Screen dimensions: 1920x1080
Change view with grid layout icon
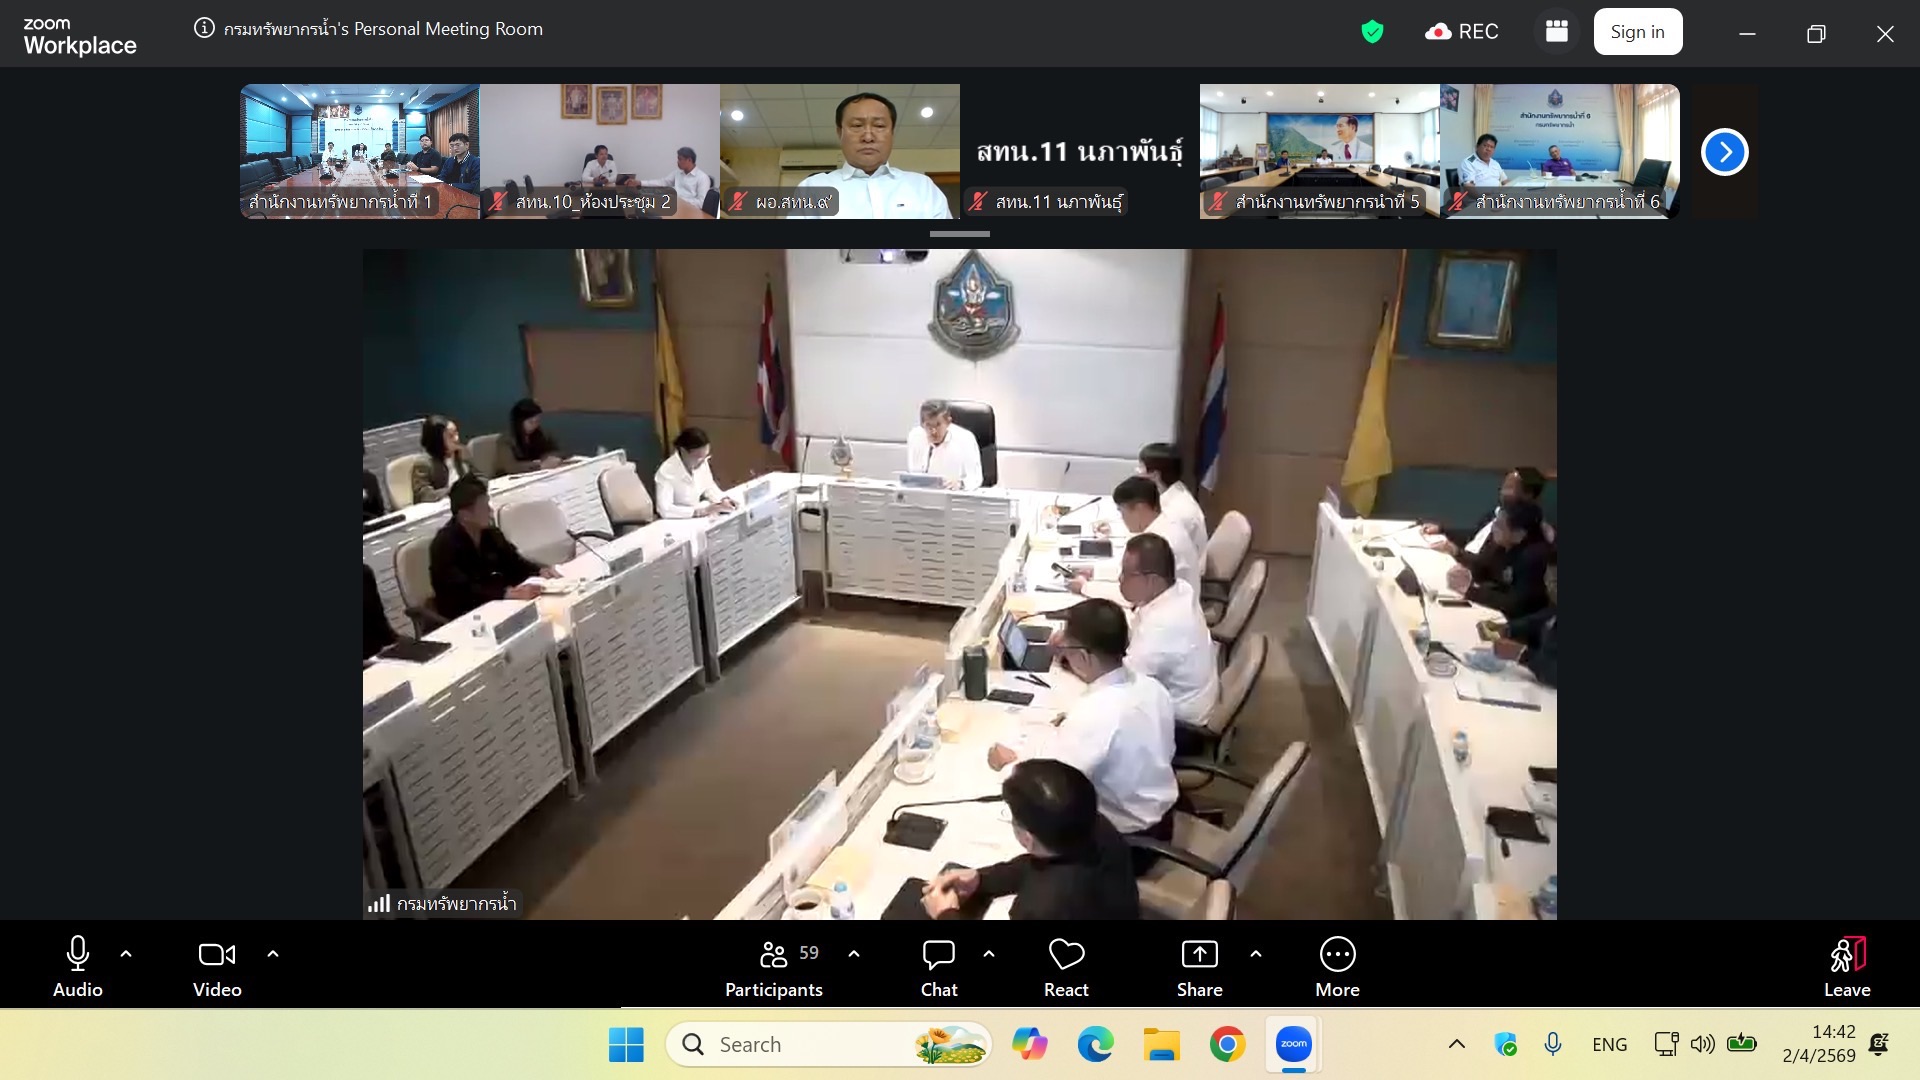1556,31
